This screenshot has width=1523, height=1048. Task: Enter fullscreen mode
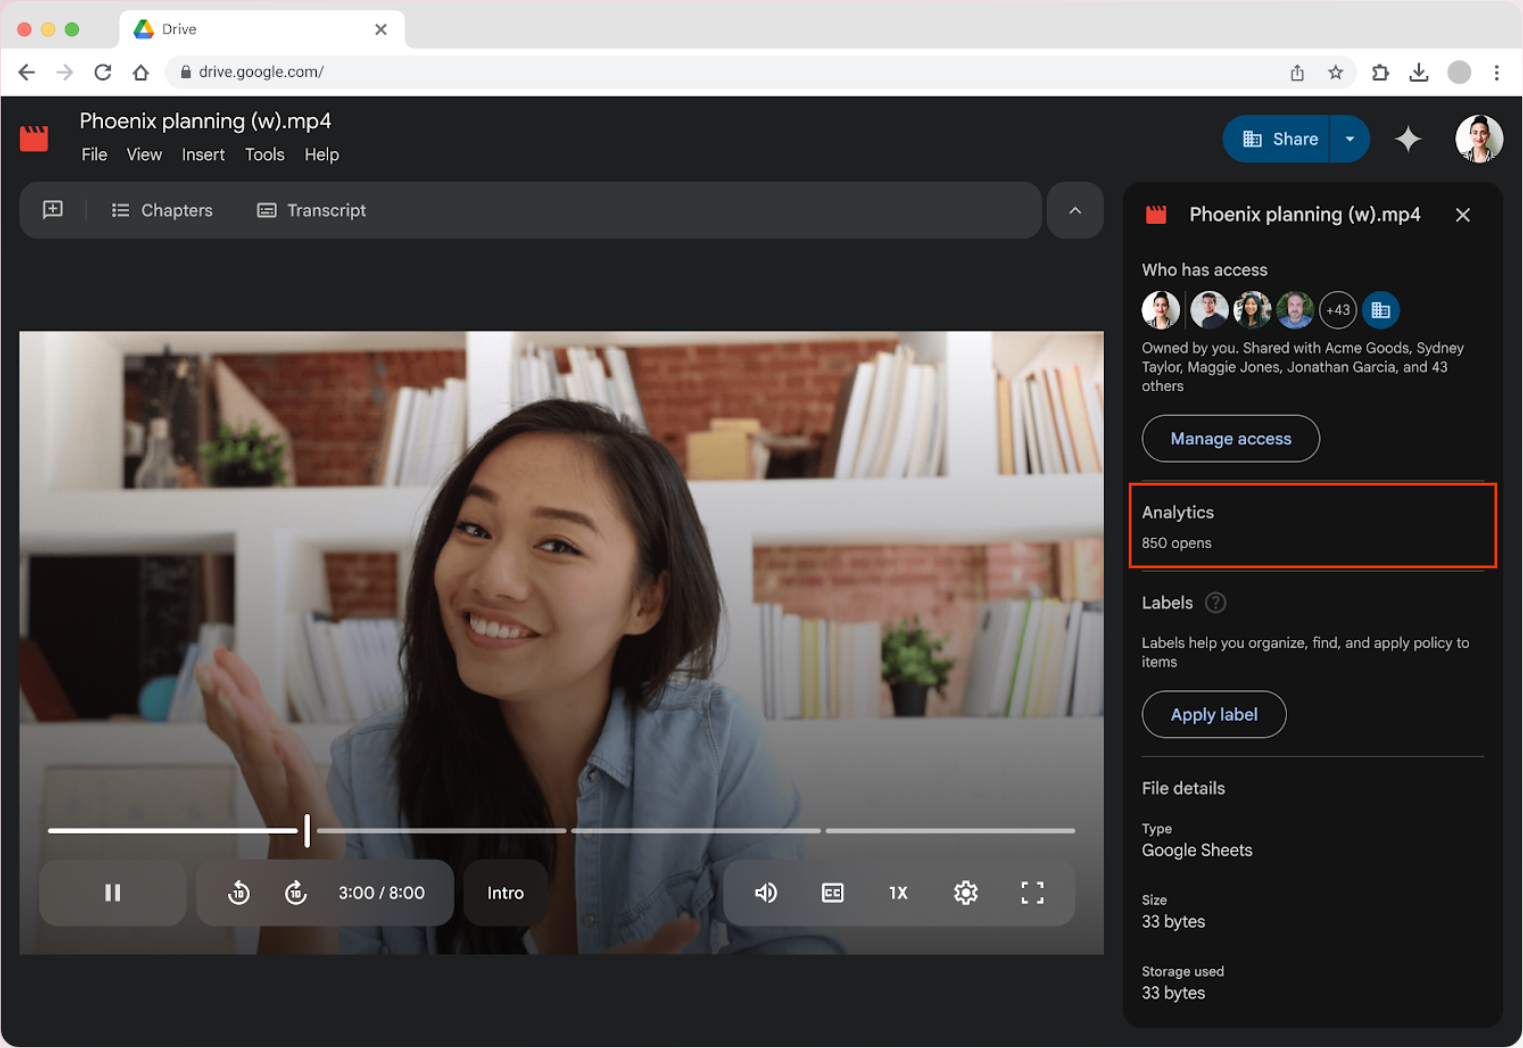1032,892
